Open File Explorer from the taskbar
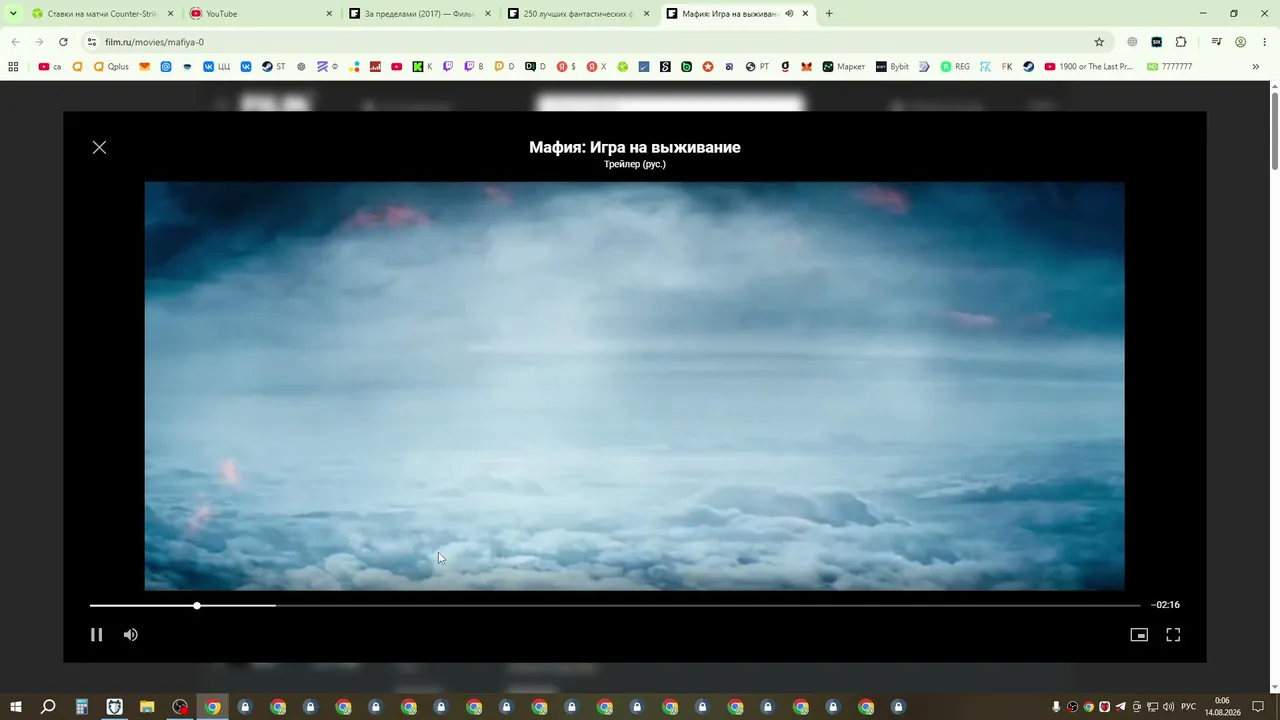 [147, 707]
